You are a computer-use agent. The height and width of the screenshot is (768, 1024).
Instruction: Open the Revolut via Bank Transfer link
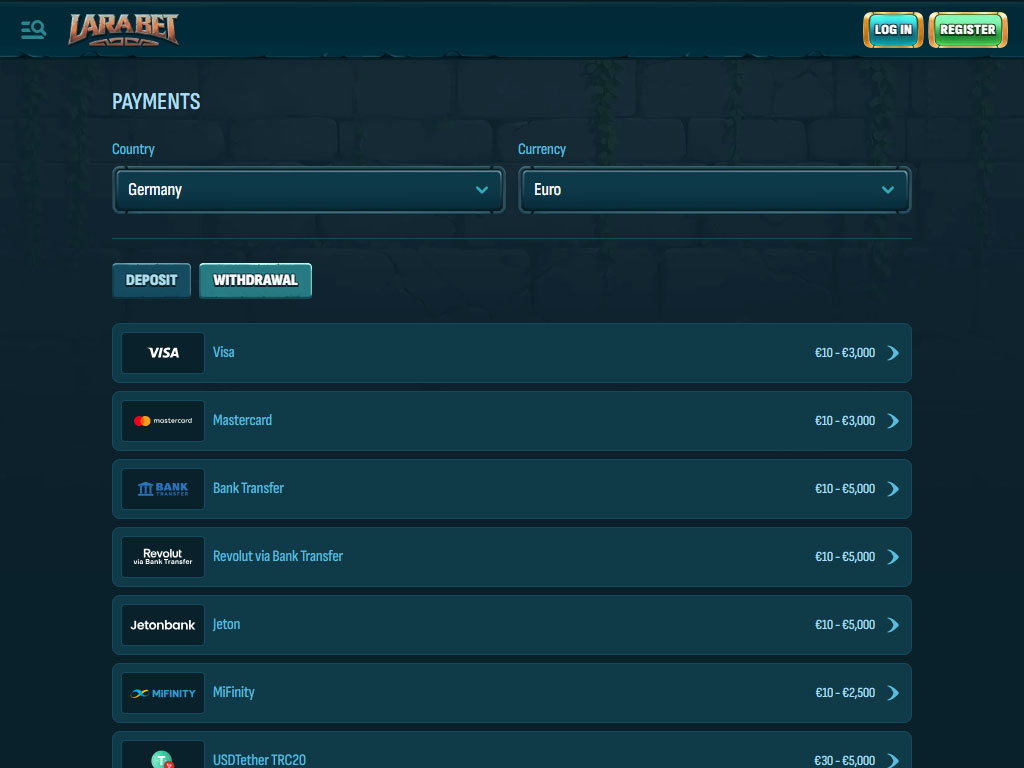pyautogui.click(x=278, y=556)
